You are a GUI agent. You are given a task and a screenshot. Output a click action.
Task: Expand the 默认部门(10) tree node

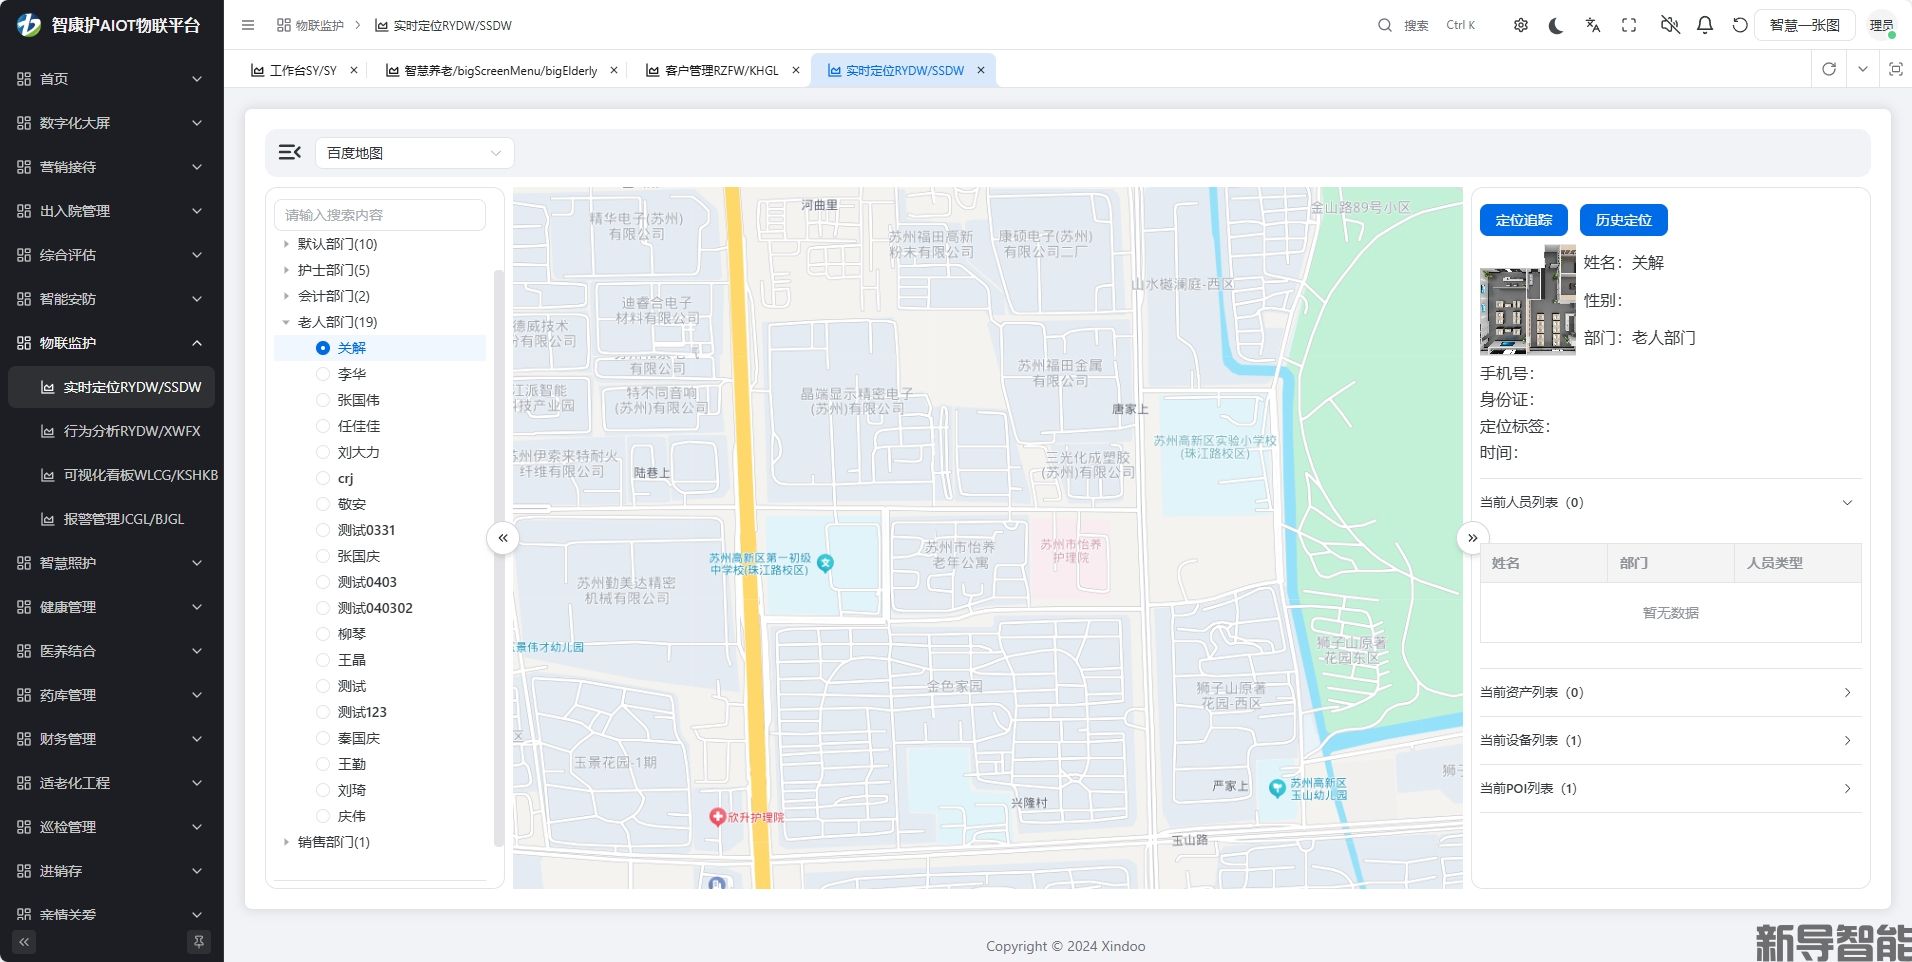pyautogui.click(x=286, y=244)
